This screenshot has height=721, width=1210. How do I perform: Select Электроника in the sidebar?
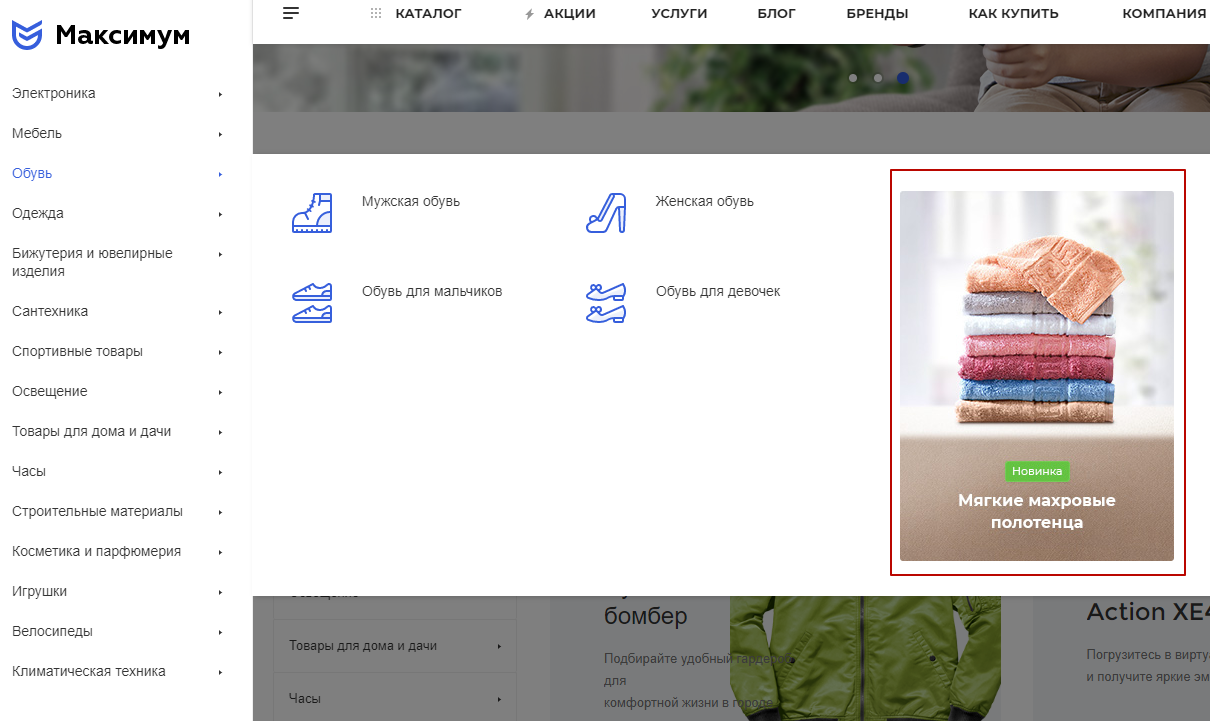pyautogui.click(x=54, y=93)
